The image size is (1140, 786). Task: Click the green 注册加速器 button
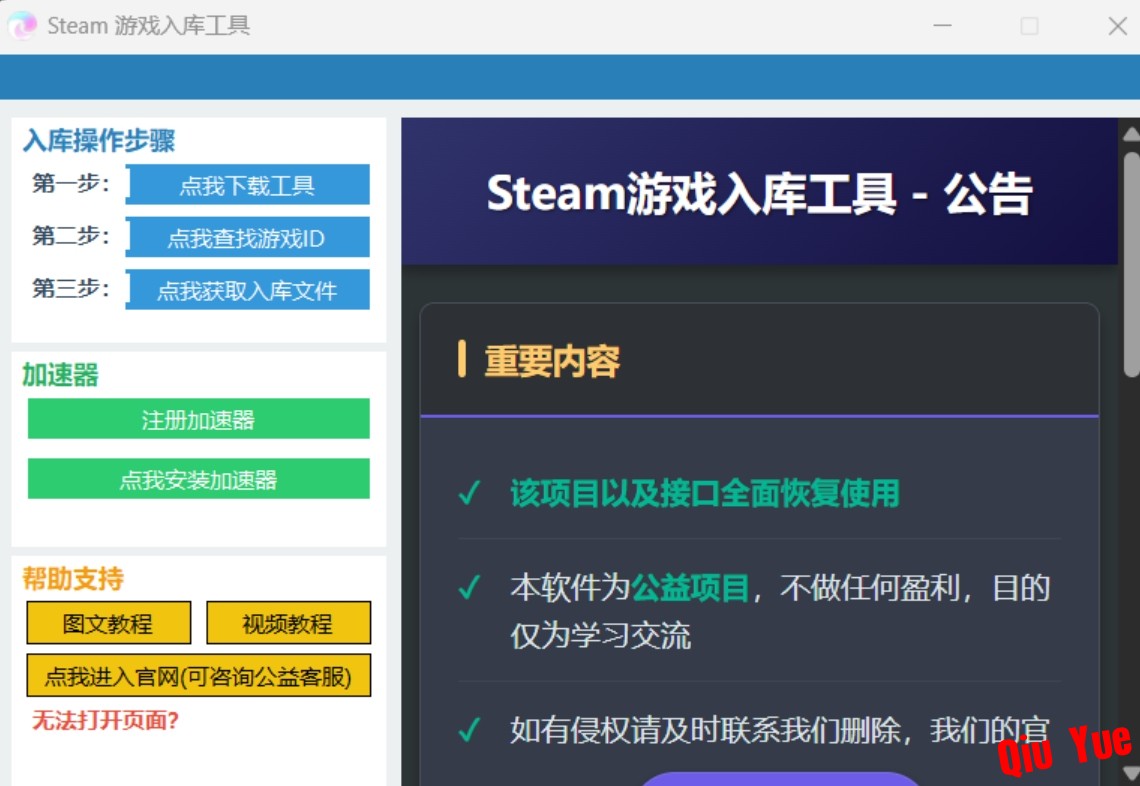[198, 419]
